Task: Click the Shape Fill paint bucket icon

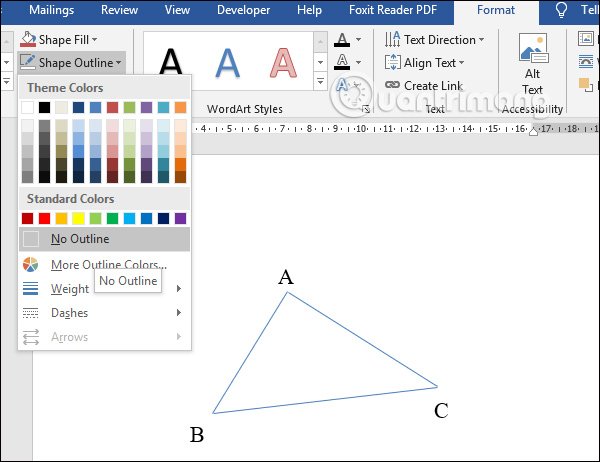Action: click(28, 39)
